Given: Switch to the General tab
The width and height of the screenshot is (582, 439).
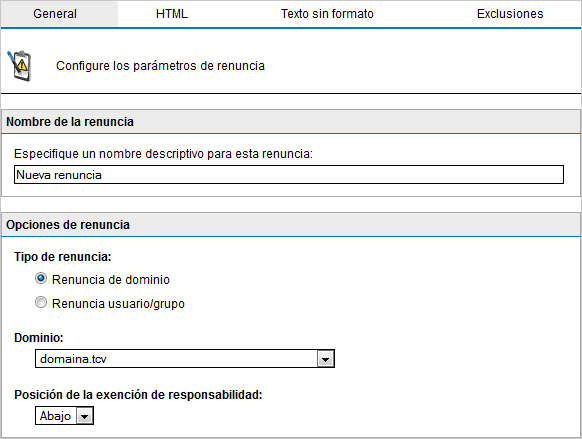Looking at the screenshot, I should (x=55, y=14).
